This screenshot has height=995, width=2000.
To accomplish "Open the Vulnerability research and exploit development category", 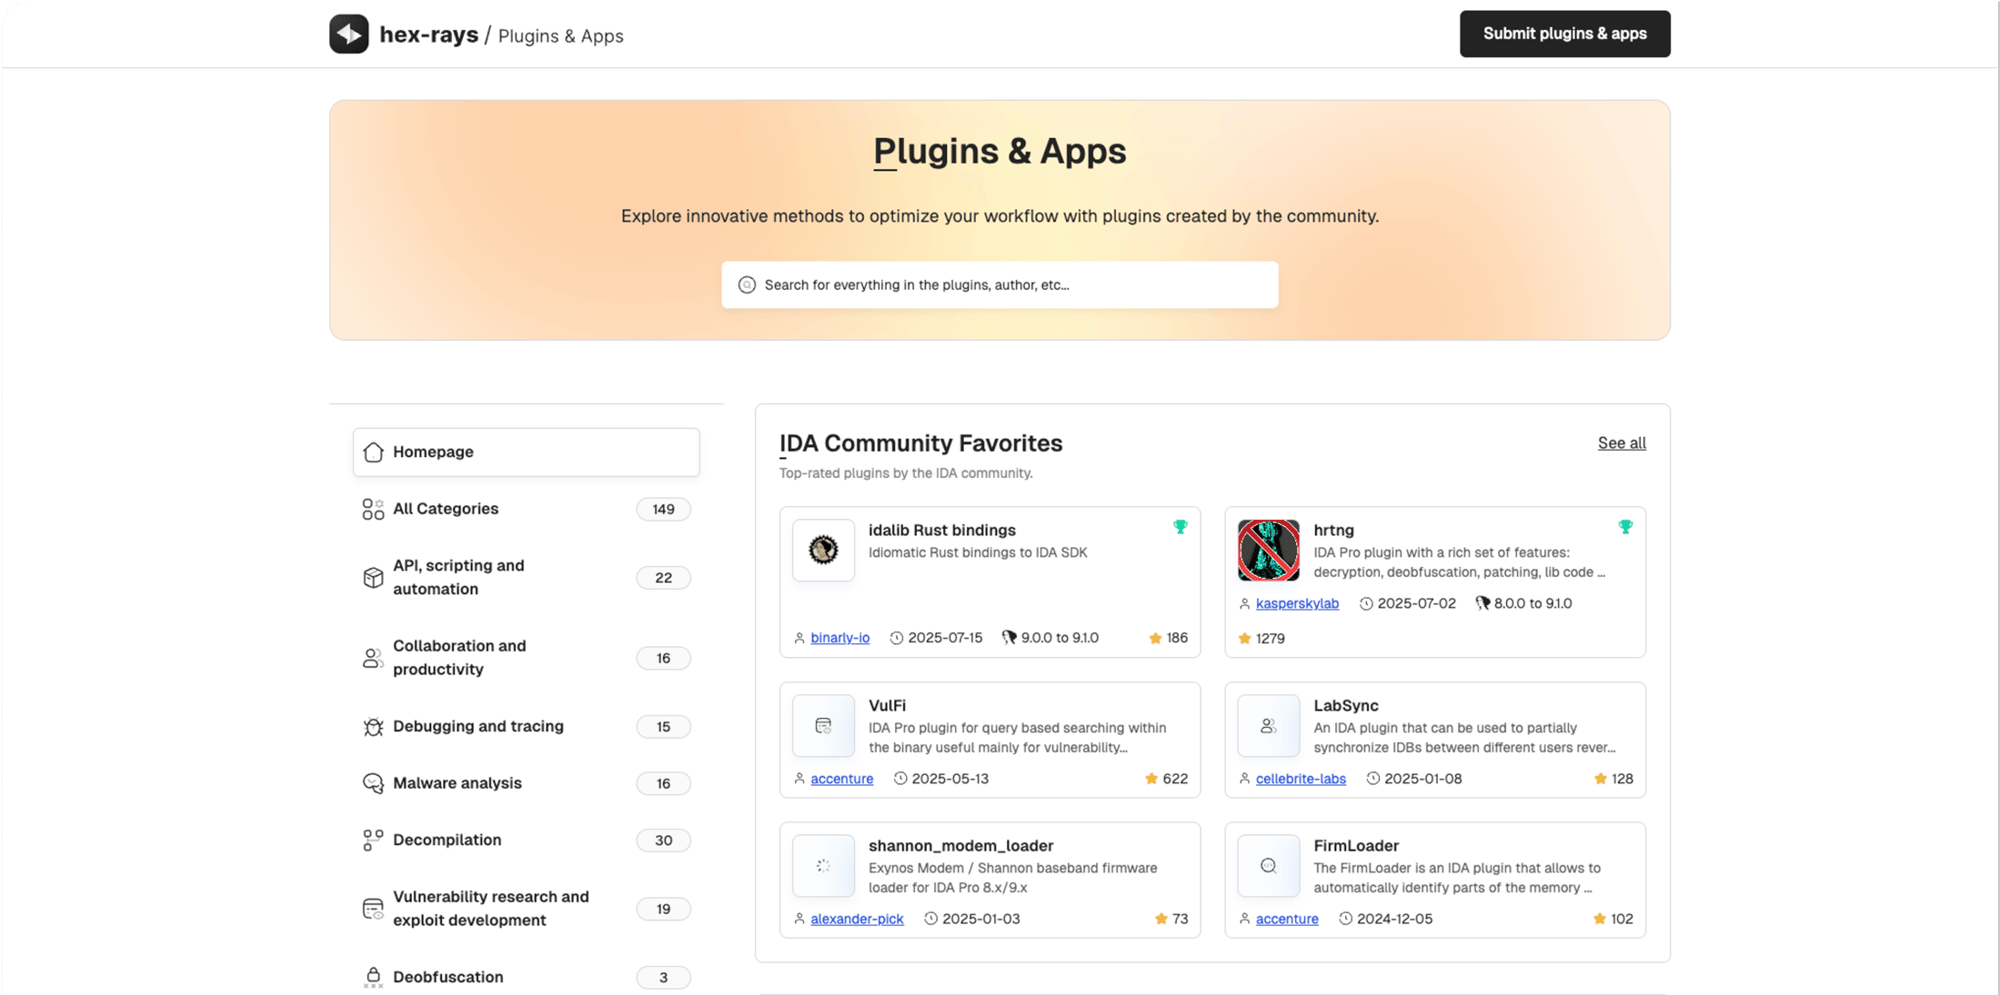I will [x=490, y=908].
